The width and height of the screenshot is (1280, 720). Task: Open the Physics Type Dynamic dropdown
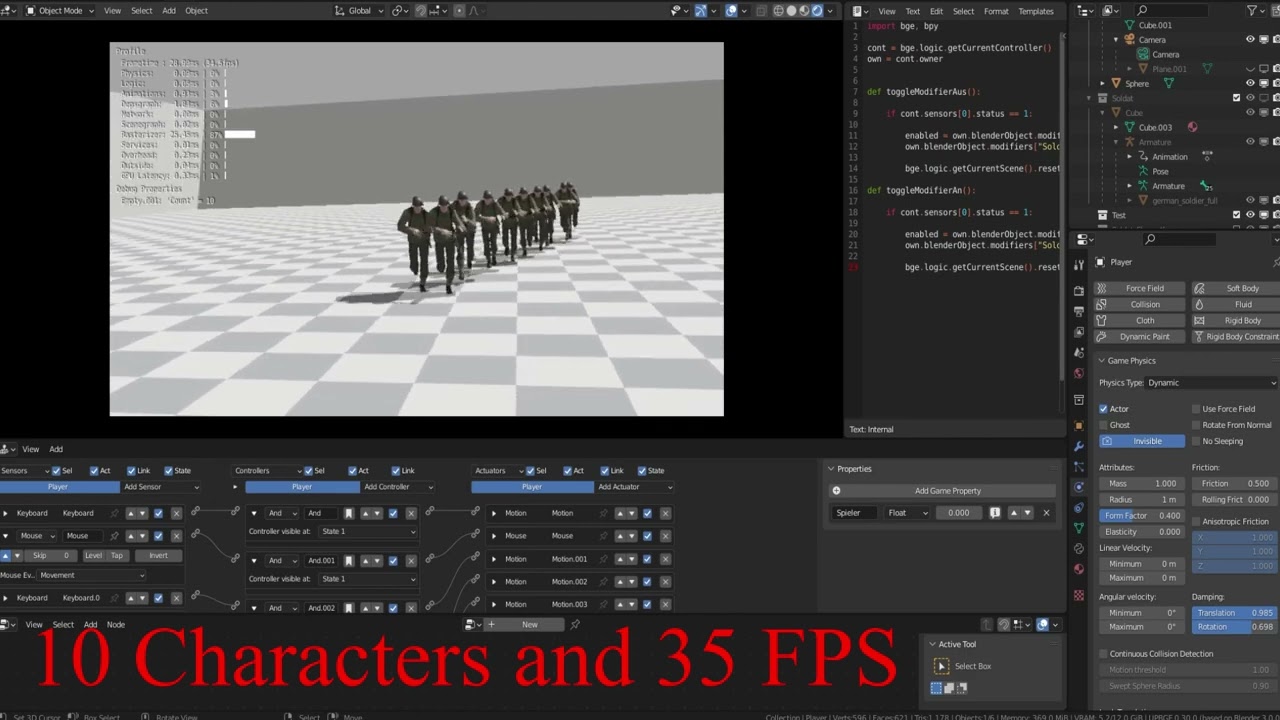[x=1212, y=383]
